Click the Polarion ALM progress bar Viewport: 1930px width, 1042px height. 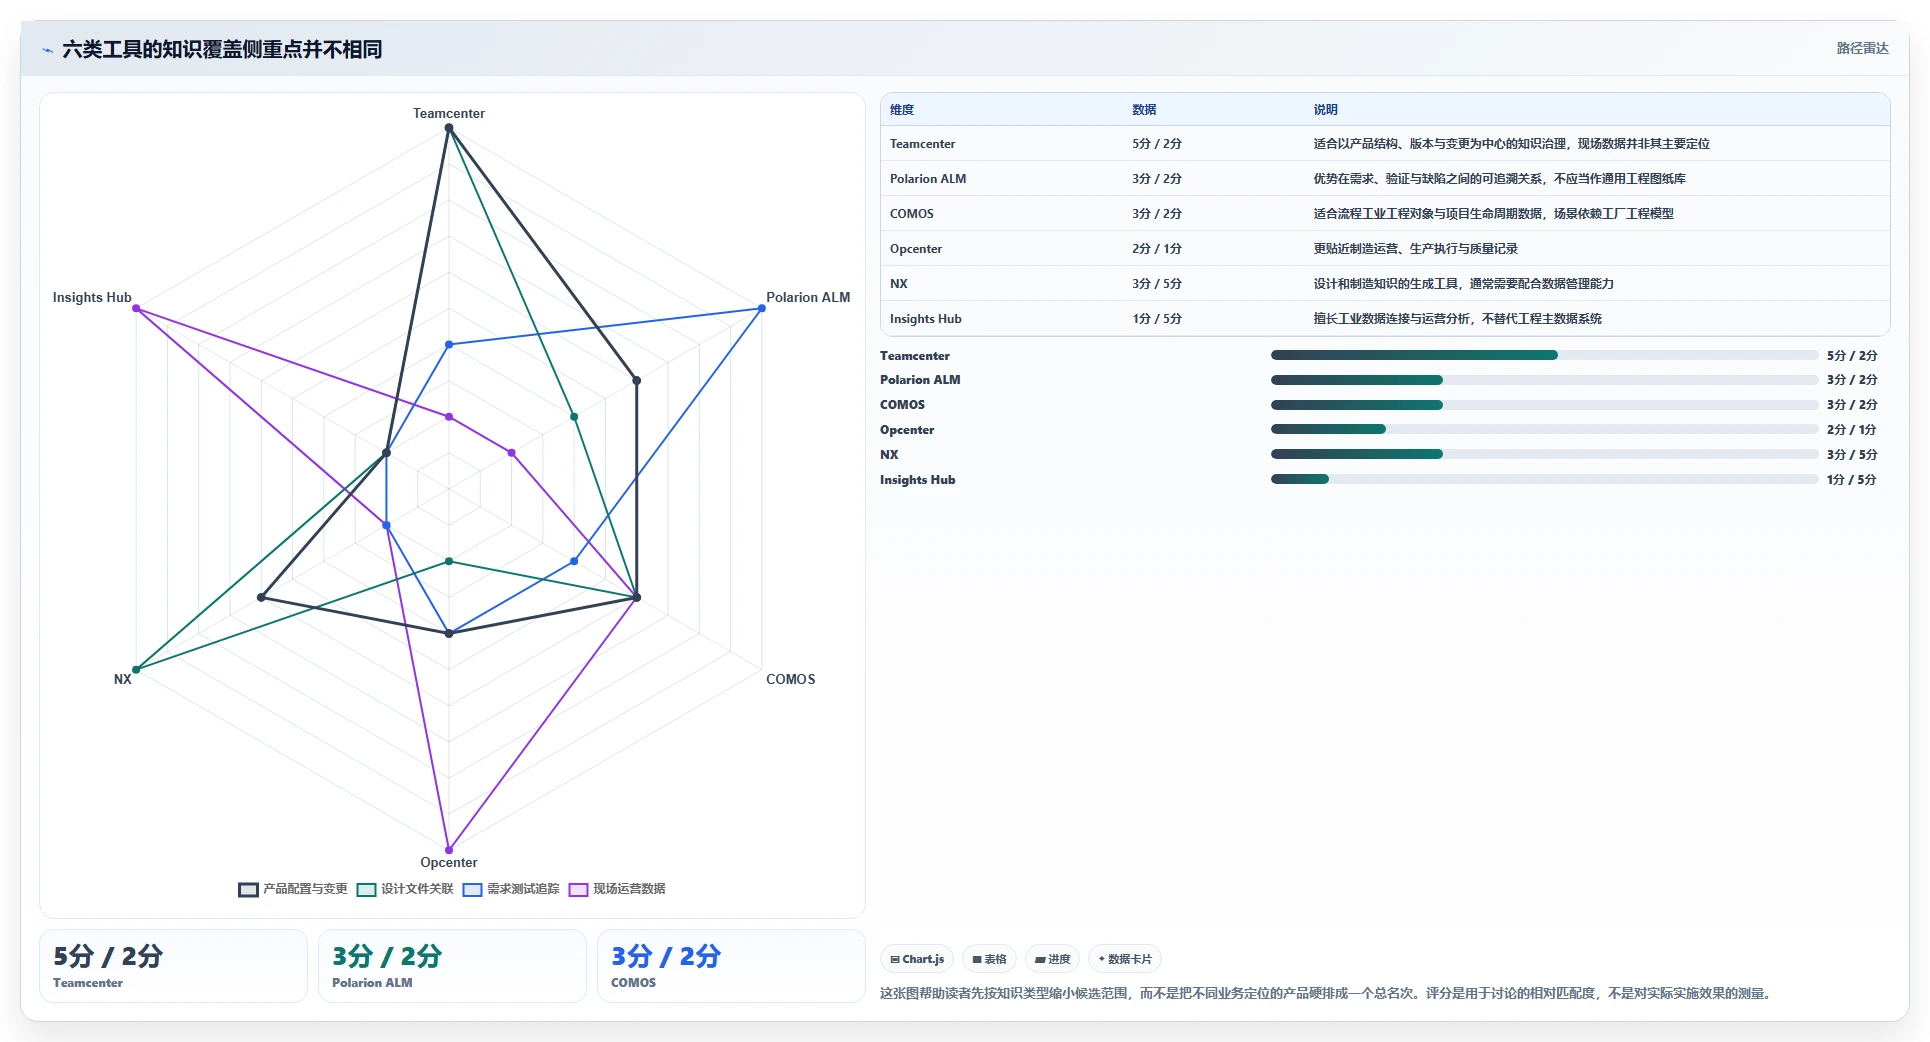click(x=1544, y=380)
